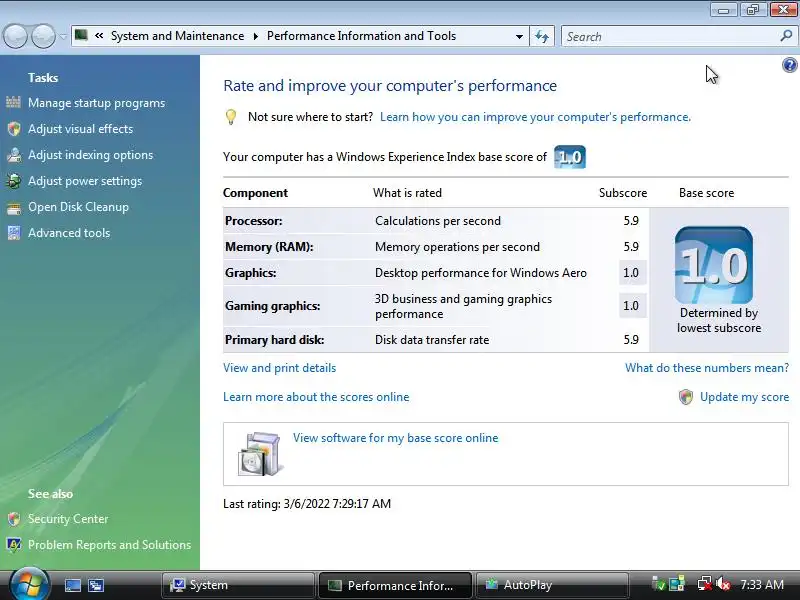Viewport: 800px width, 600px height.
Task: Click the Gaming graphics subscore 1.0
Action: click(x=631, y=306)
